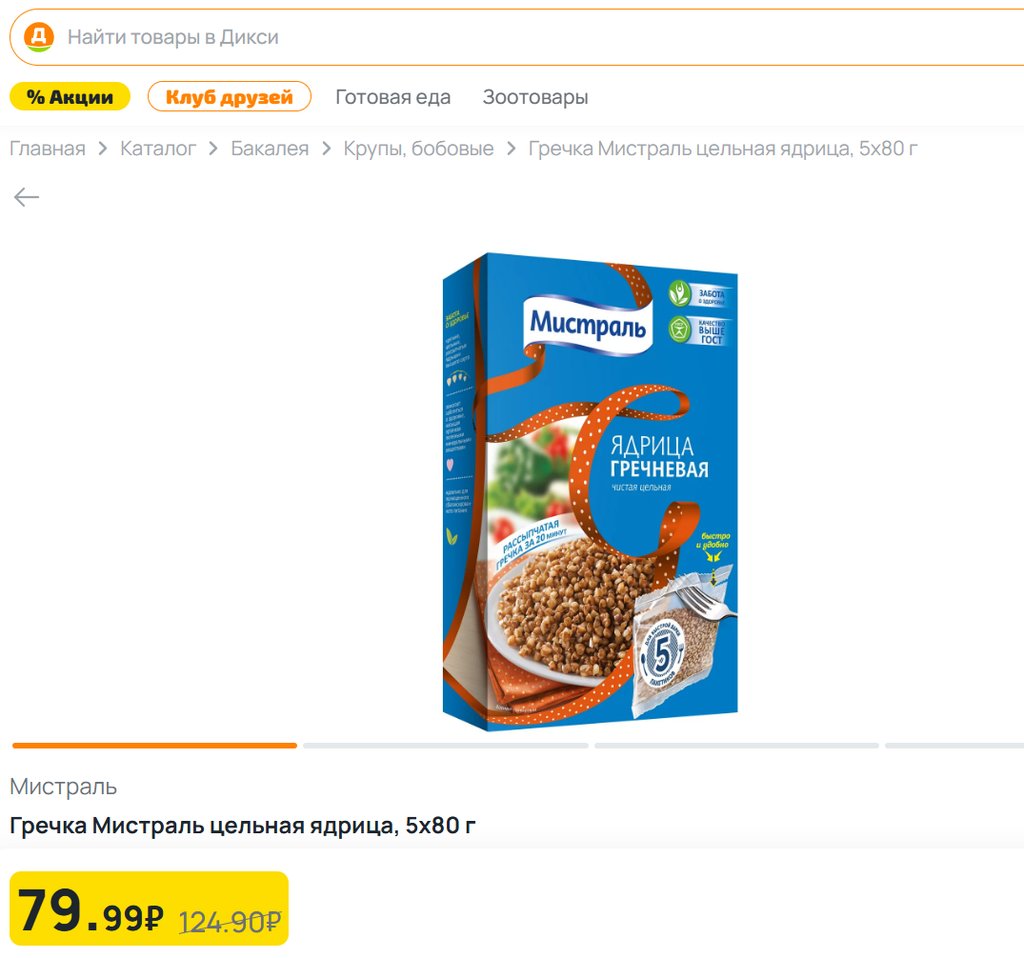Viewport: 1024px width, 958px height.
Task: Open the Мистраль brand link above title
Action: tap(63, 787)
